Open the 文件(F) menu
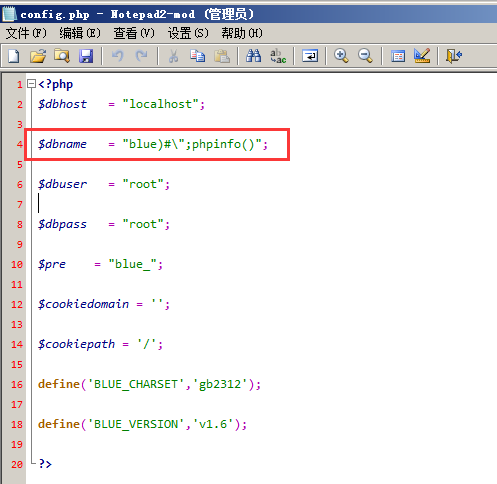 26,33
